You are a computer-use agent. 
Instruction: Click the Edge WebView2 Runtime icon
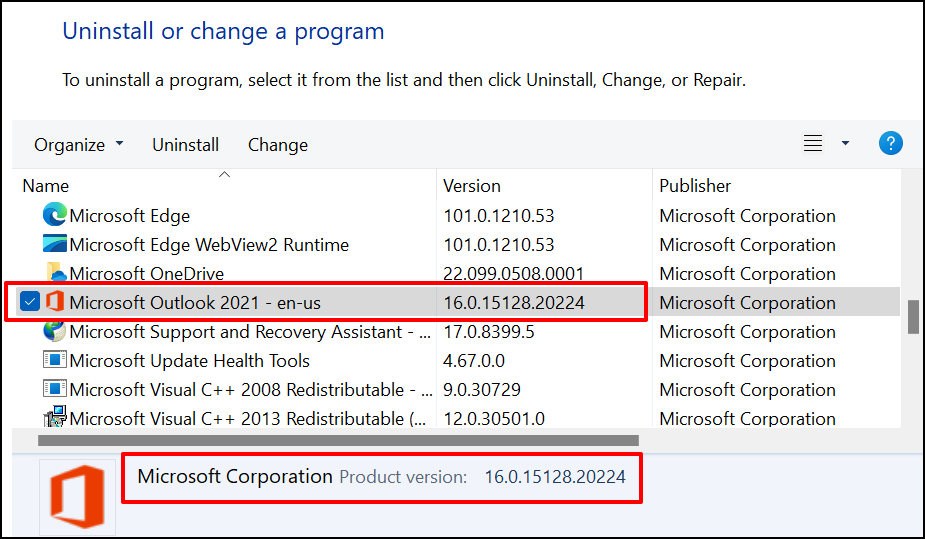coord(54,244)
